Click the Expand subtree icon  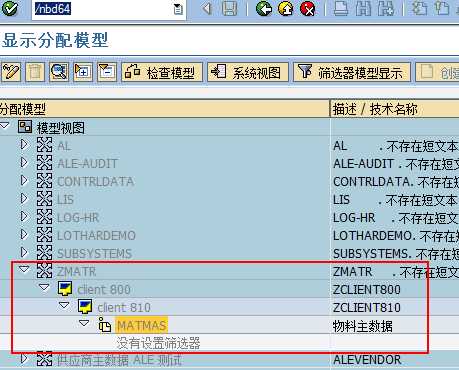83,72
